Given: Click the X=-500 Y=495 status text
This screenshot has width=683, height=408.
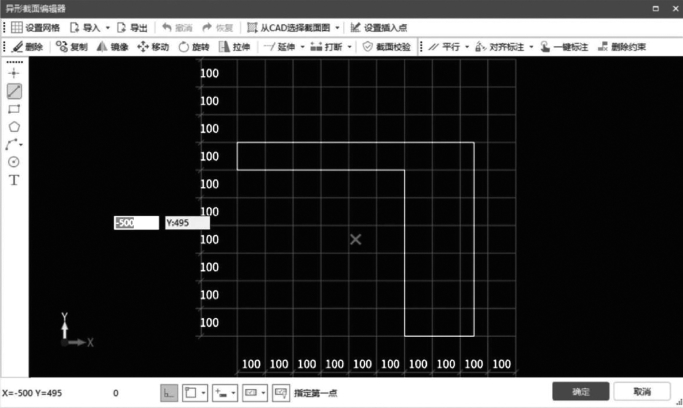Looking at the screenshot, I should tap(32, 393).
